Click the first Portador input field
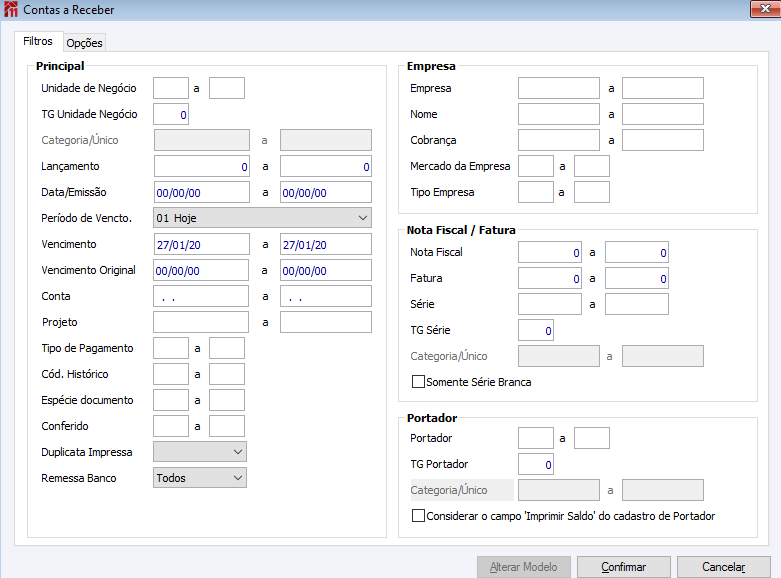This screenshot has width=781, height=578. pyautogui.click(x=535, y=438)
